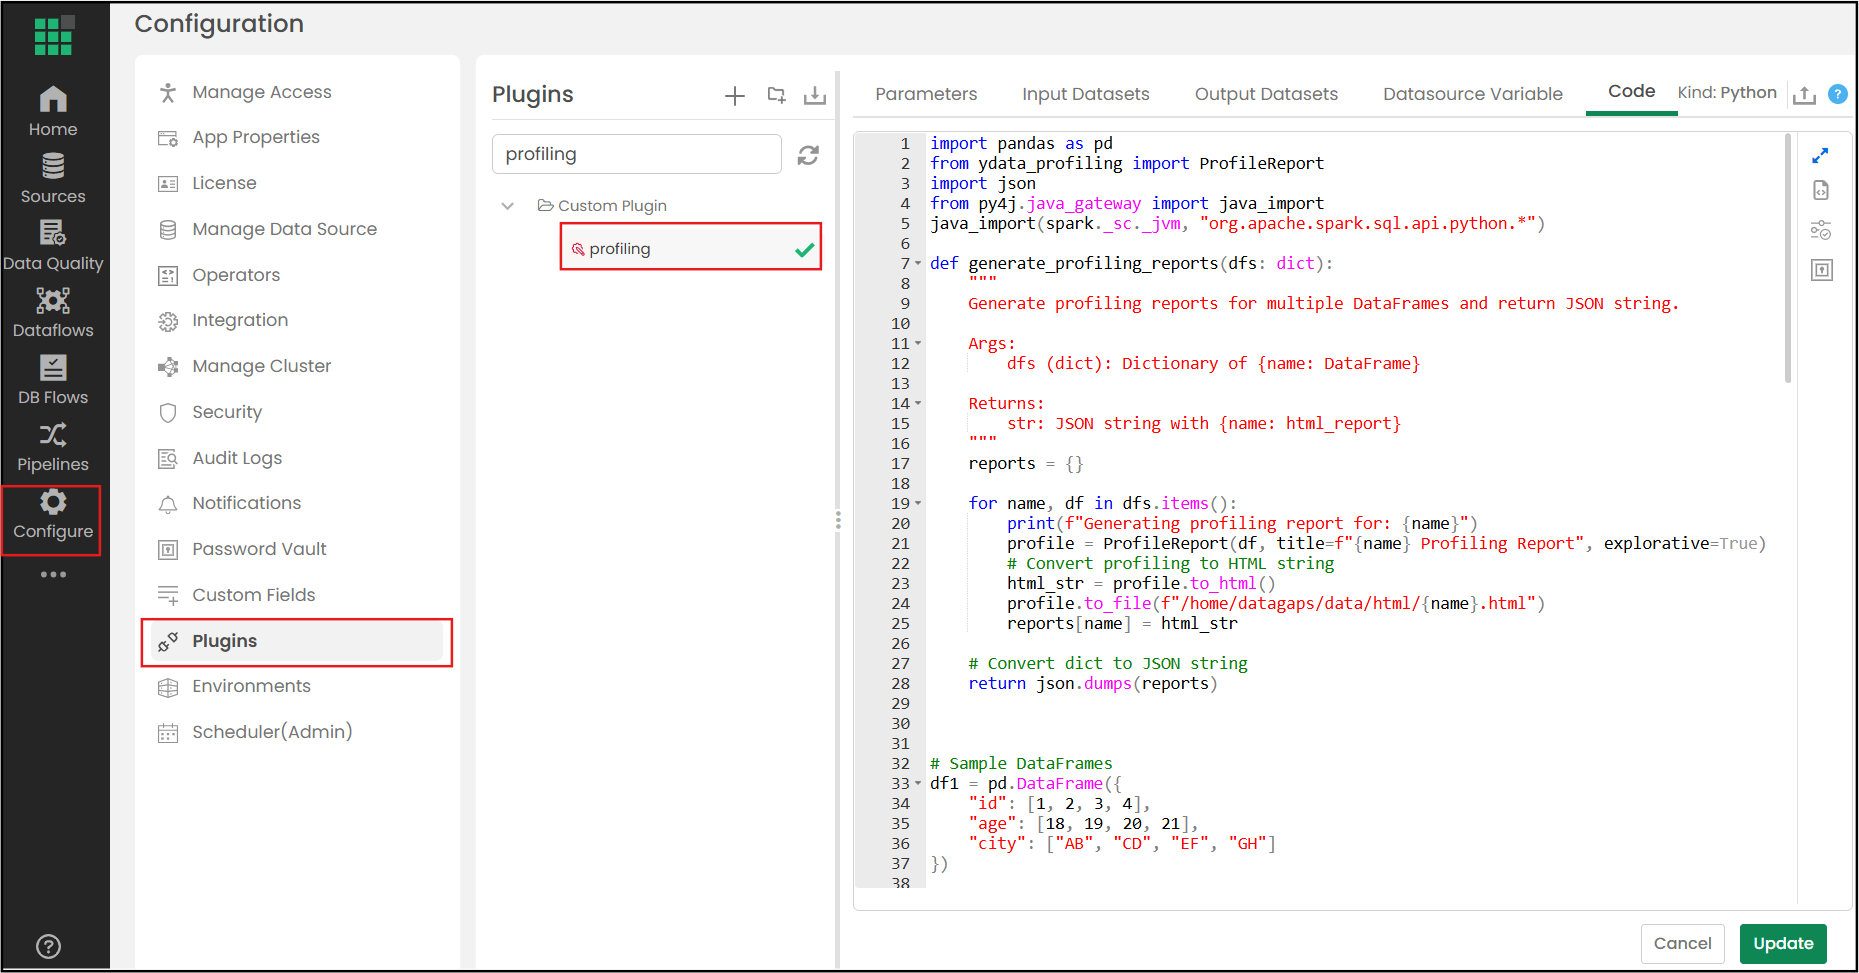Refresh the plugins list
The width and height of the screenshot is (1859, 973).
808,155
